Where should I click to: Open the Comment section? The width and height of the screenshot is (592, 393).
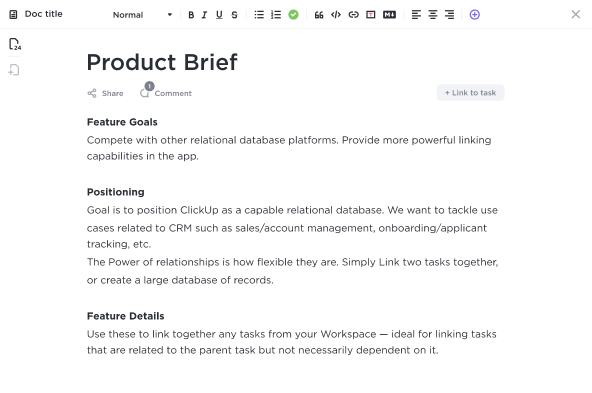pos(166,92)
